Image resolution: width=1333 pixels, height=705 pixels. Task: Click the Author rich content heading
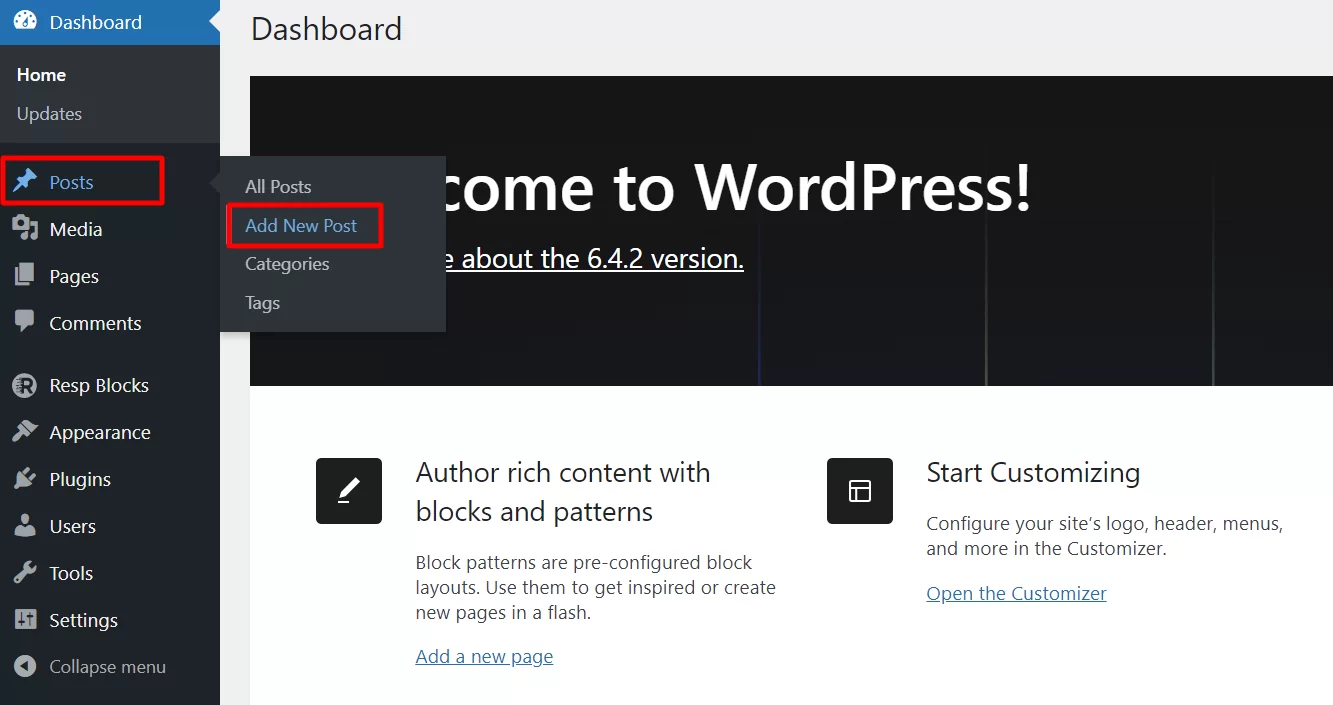click(x=563, y=492)
